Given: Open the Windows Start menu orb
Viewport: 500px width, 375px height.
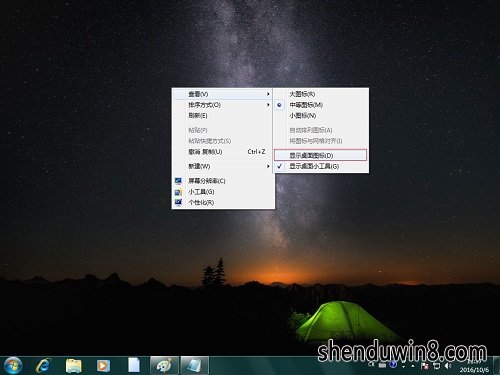Looking at the screenshot, I should pos(13,365).
